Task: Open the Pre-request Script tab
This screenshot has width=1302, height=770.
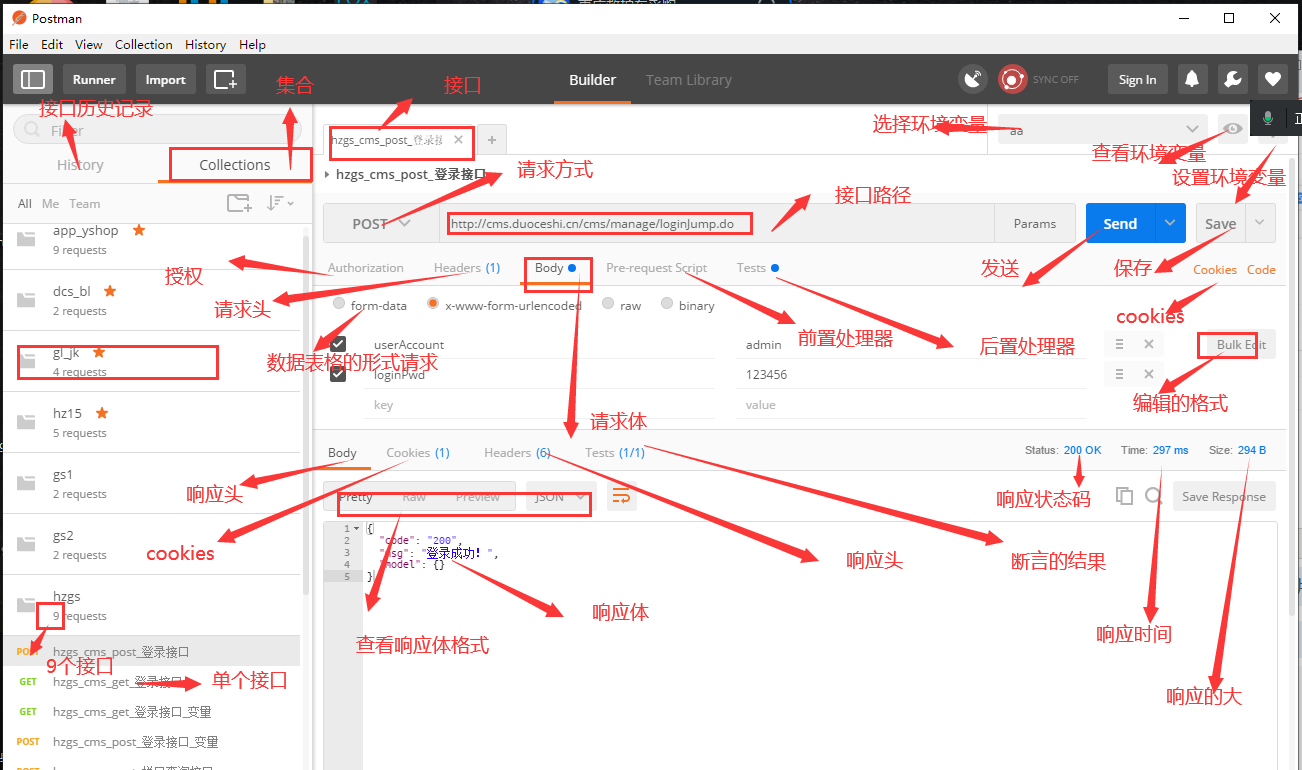Action: [656, 268]
